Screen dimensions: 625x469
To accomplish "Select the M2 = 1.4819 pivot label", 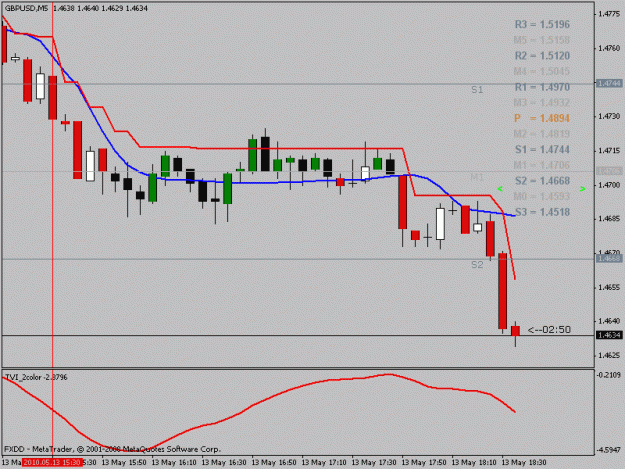I will coord(541,134).
